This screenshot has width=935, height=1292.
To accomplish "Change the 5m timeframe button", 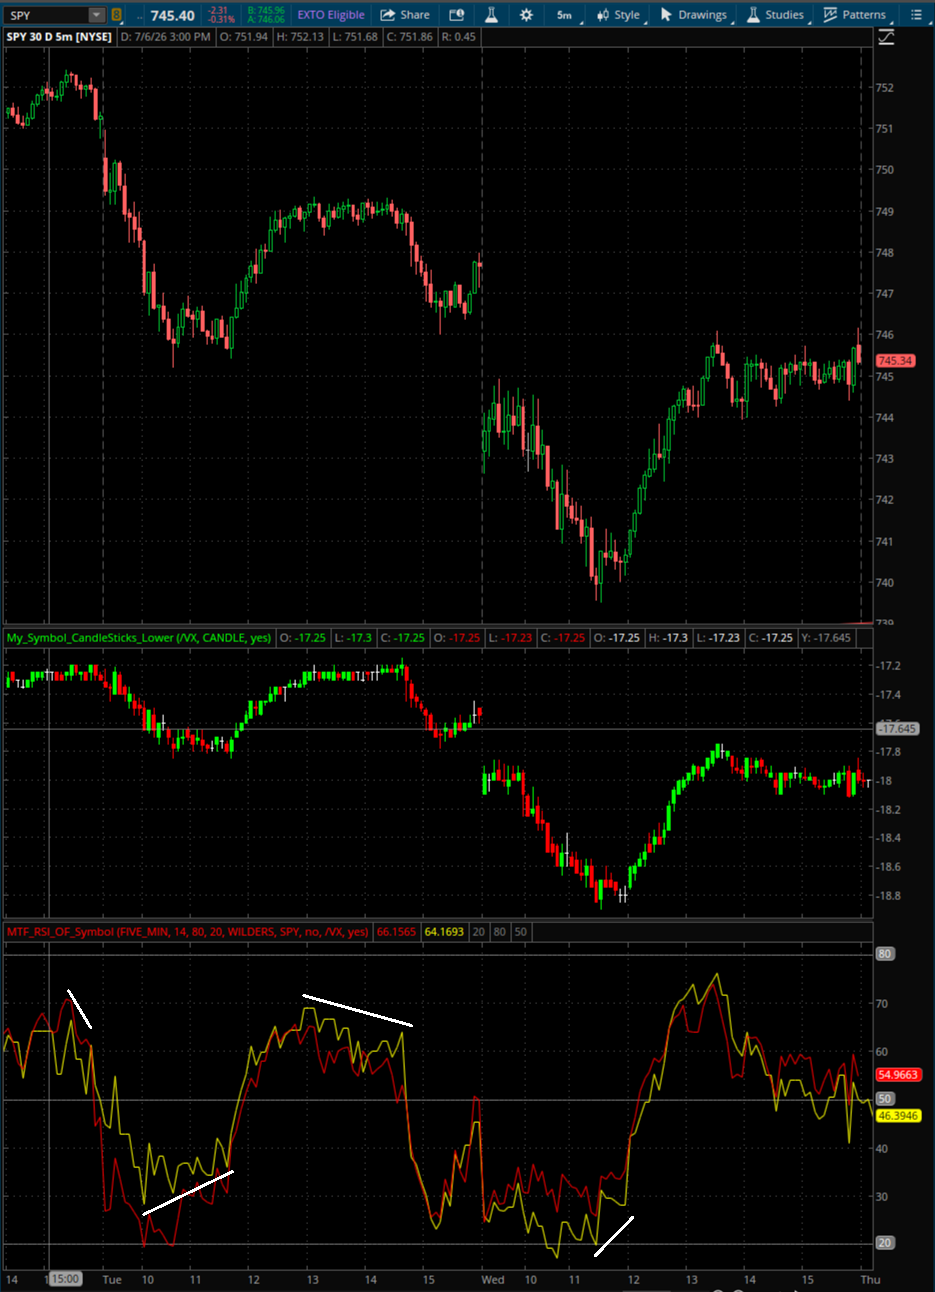I will pos(565,15).
